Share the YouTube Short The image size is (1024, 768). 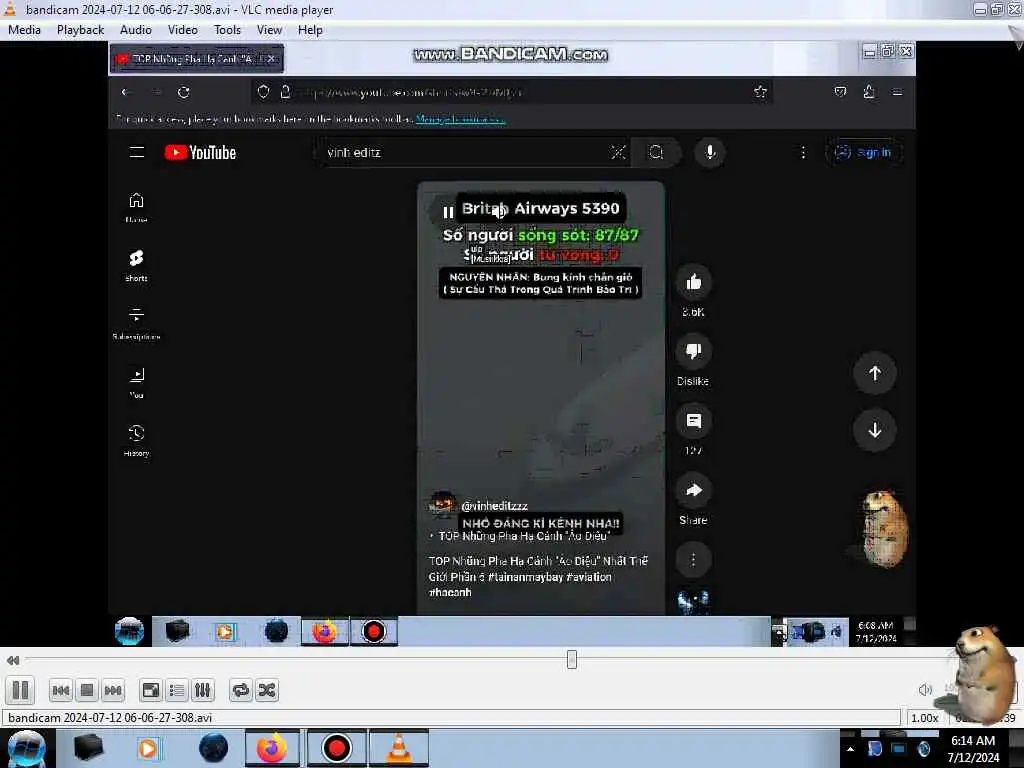click(694, 490)
